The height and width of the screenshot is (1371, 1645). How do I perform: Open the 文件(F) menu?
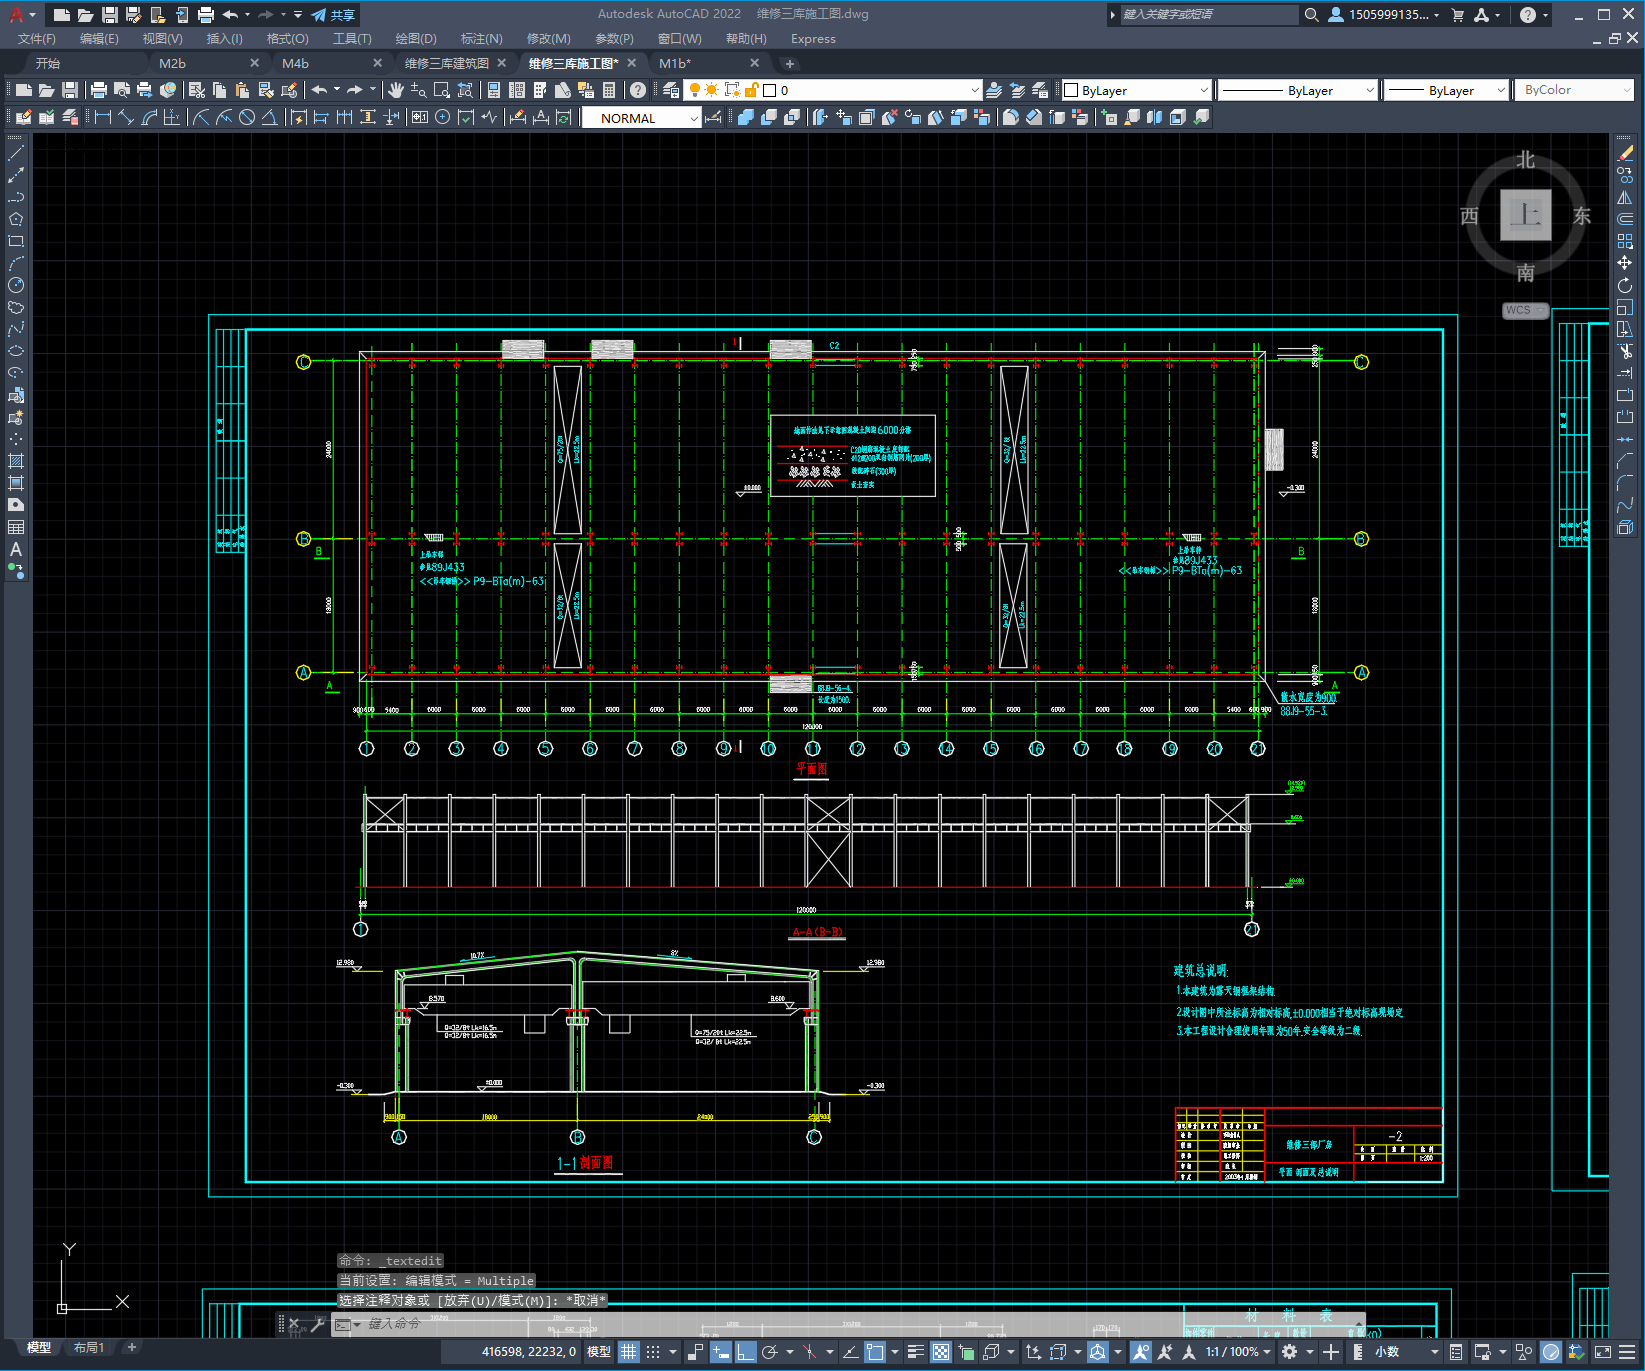click(x=37, y=39)
